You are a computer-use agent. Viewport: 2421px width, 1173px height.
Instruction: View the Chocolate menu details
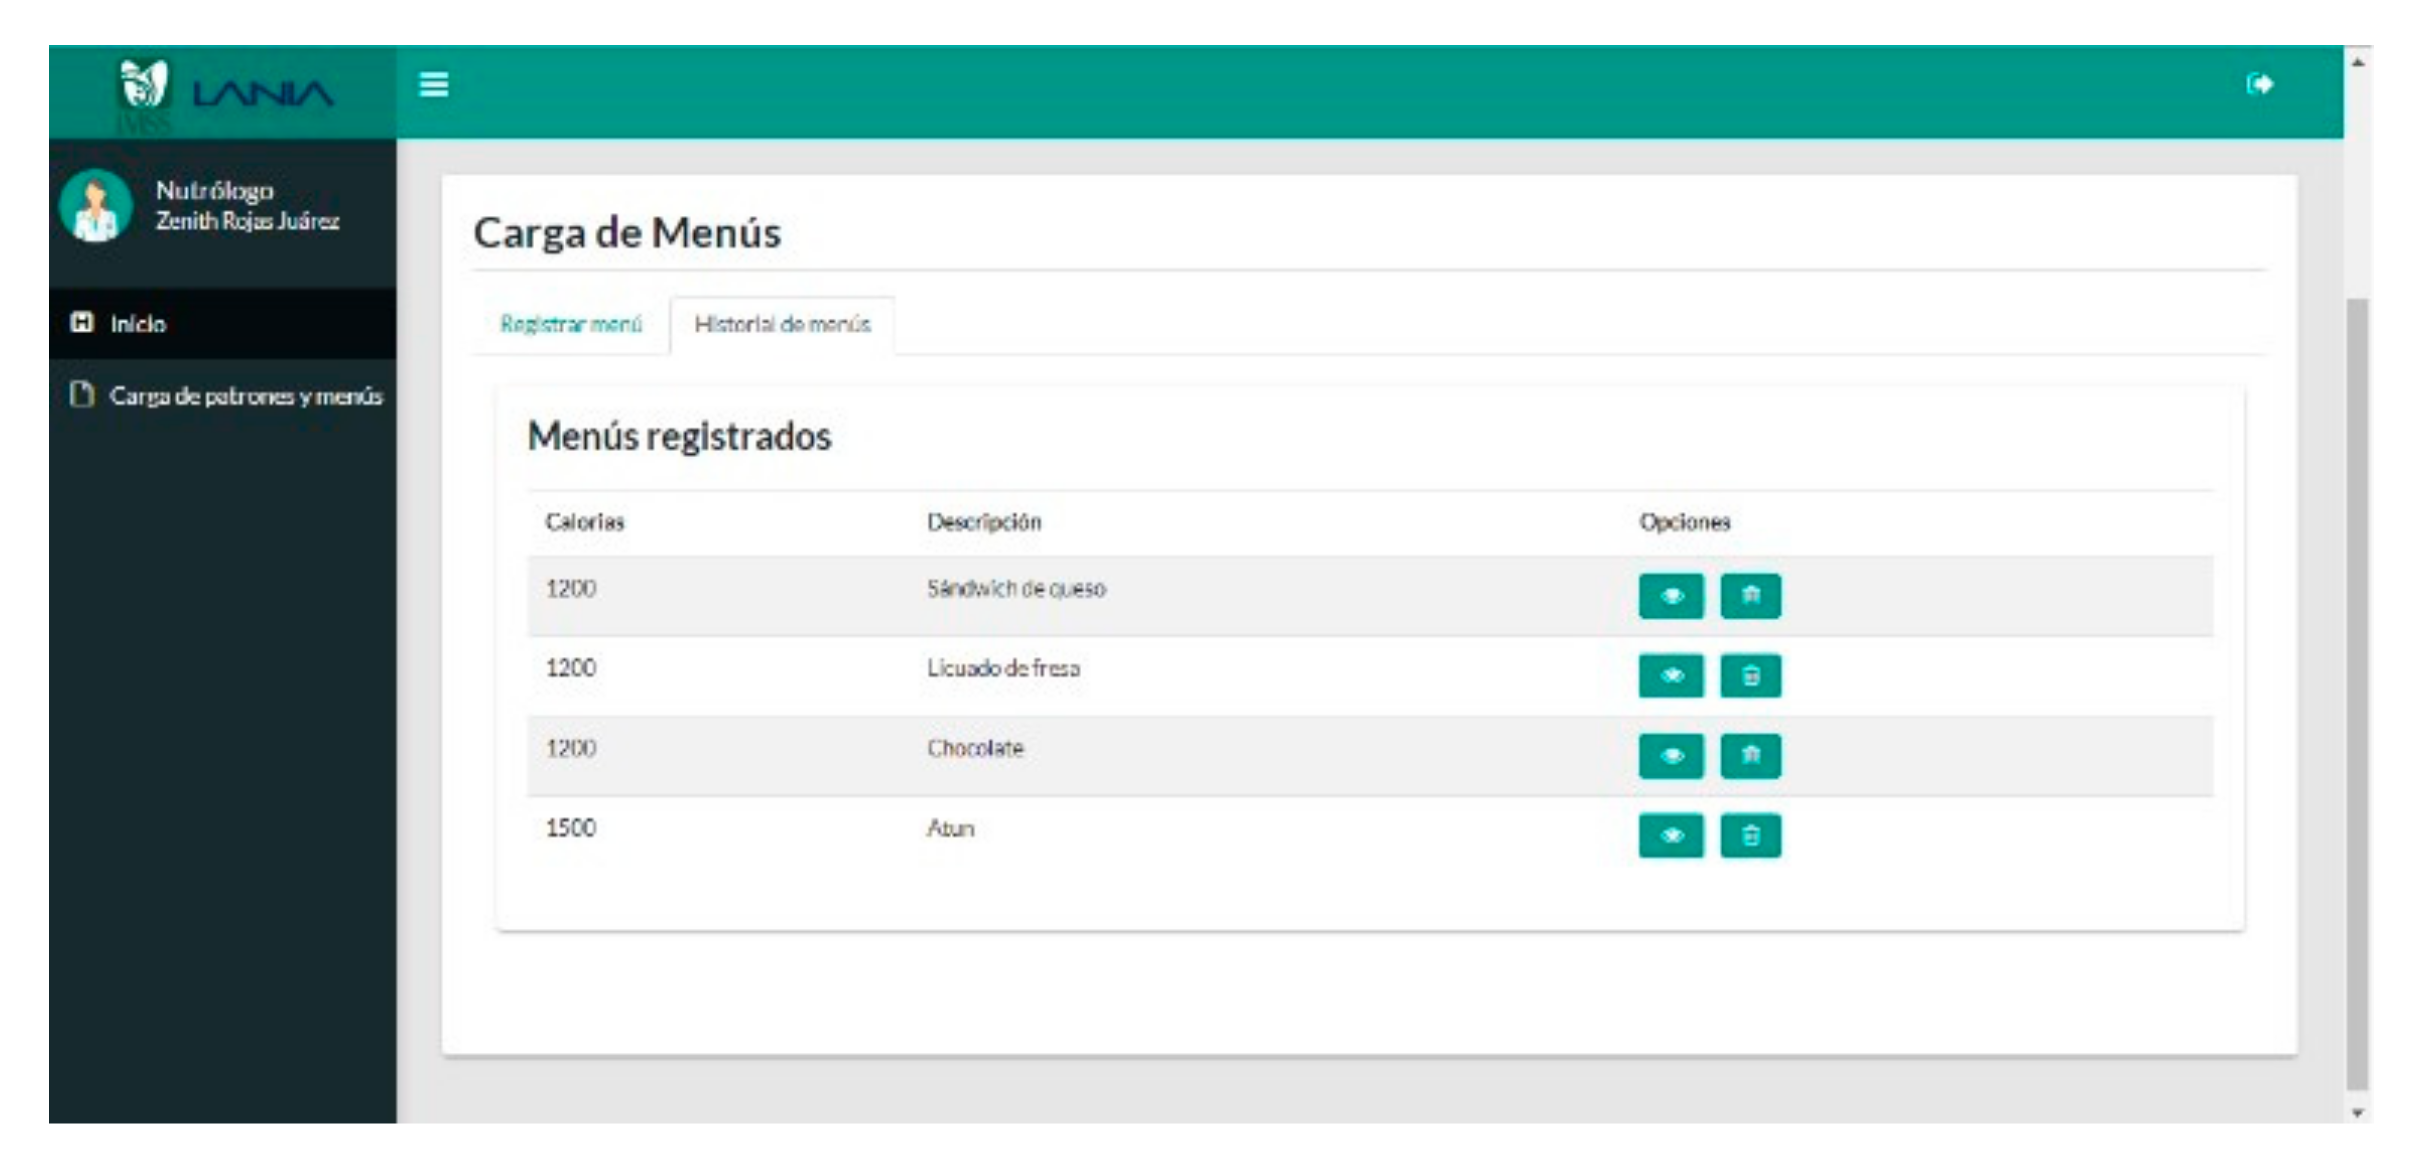(x=1670, y=756)
